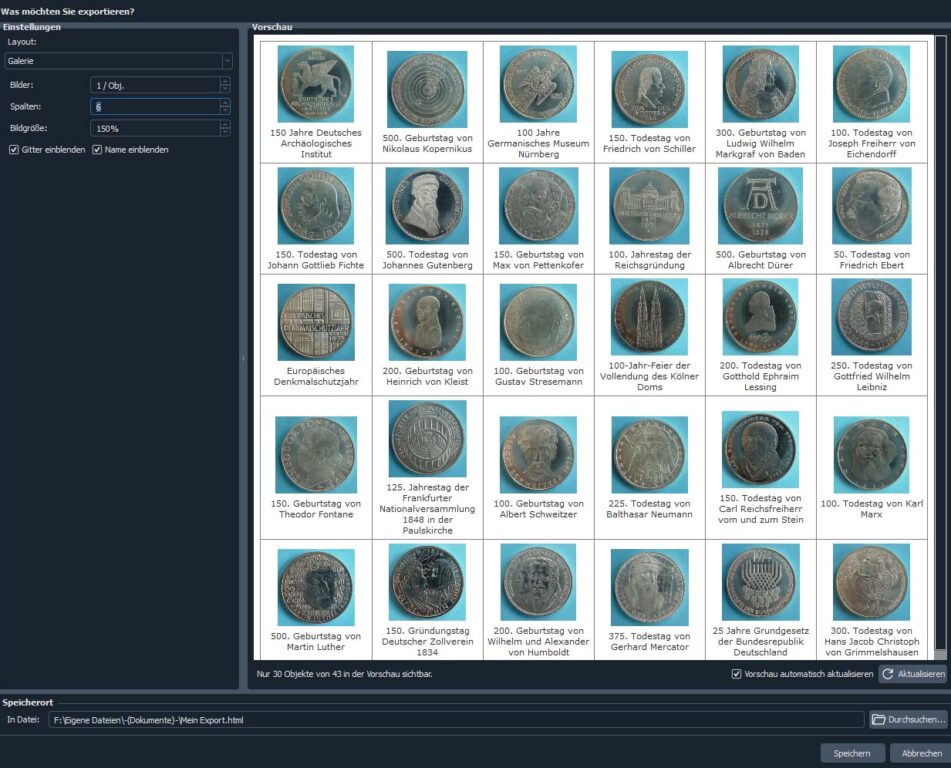
Task: Click the Durchsuchen folder icon button
Action: 908,719
